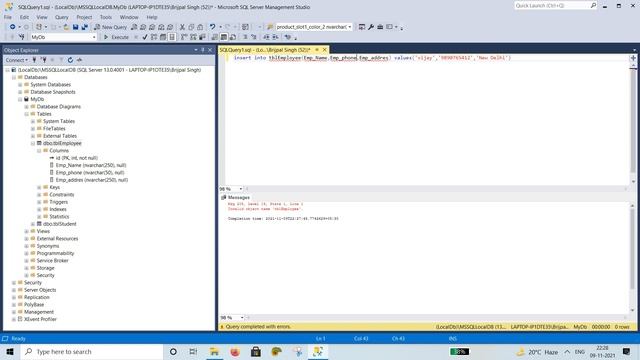Click the toolbox icon in toolbar
640x360 pixels.
pos(380,27)
